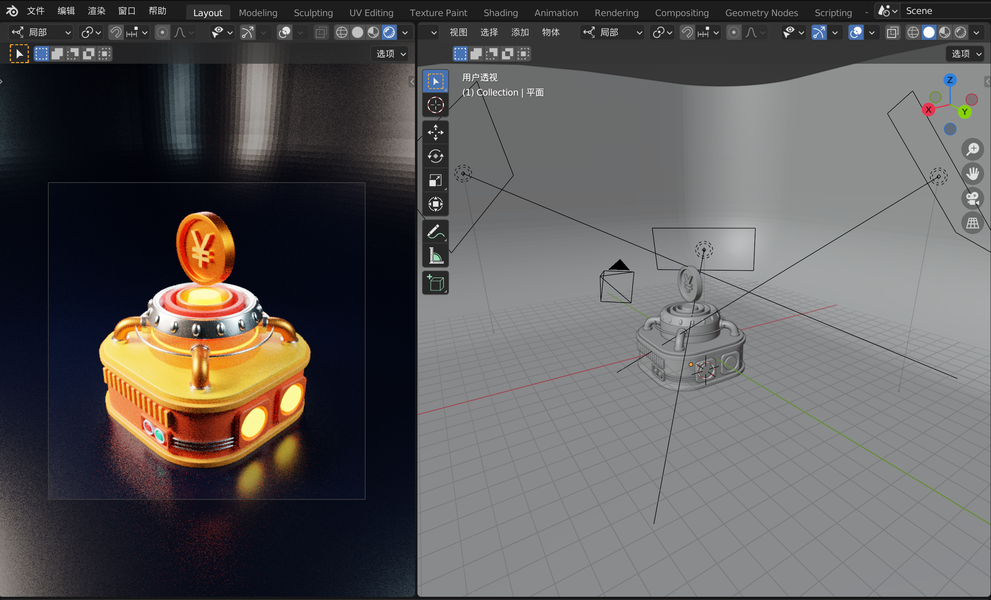
Task: Select the Rotate tool
Action: (435, 156)
